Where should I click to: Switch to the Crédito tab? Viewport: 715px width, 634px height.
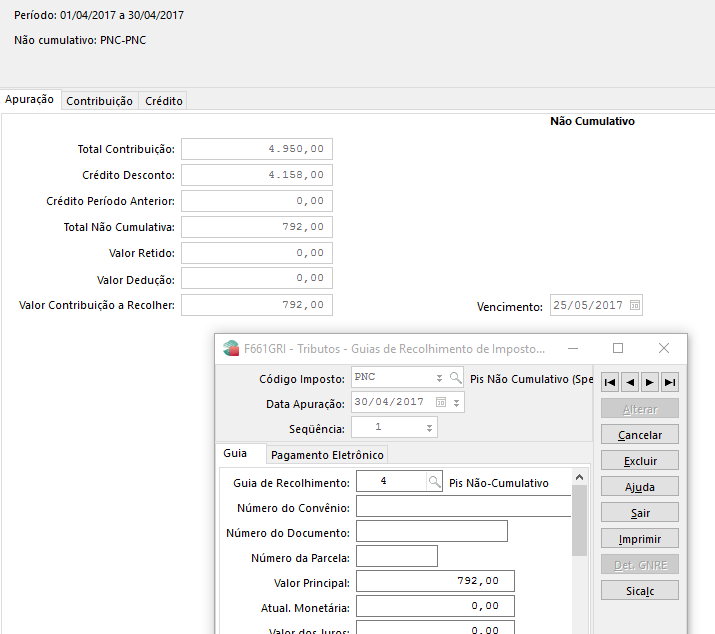(x=164, y=101)
